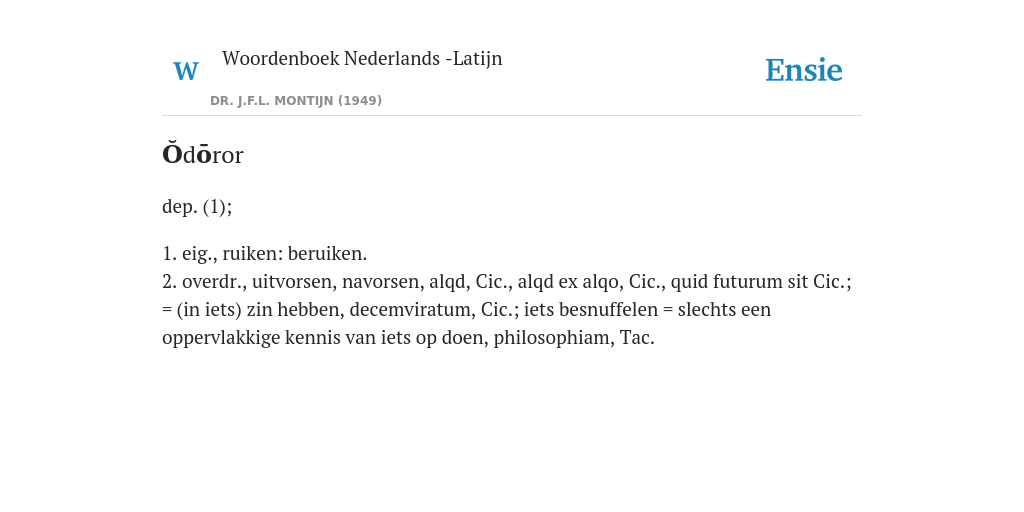1024x512 pixels.
Task: Click the word 'uitvorsen'
Action: click(x=291, y=281)
